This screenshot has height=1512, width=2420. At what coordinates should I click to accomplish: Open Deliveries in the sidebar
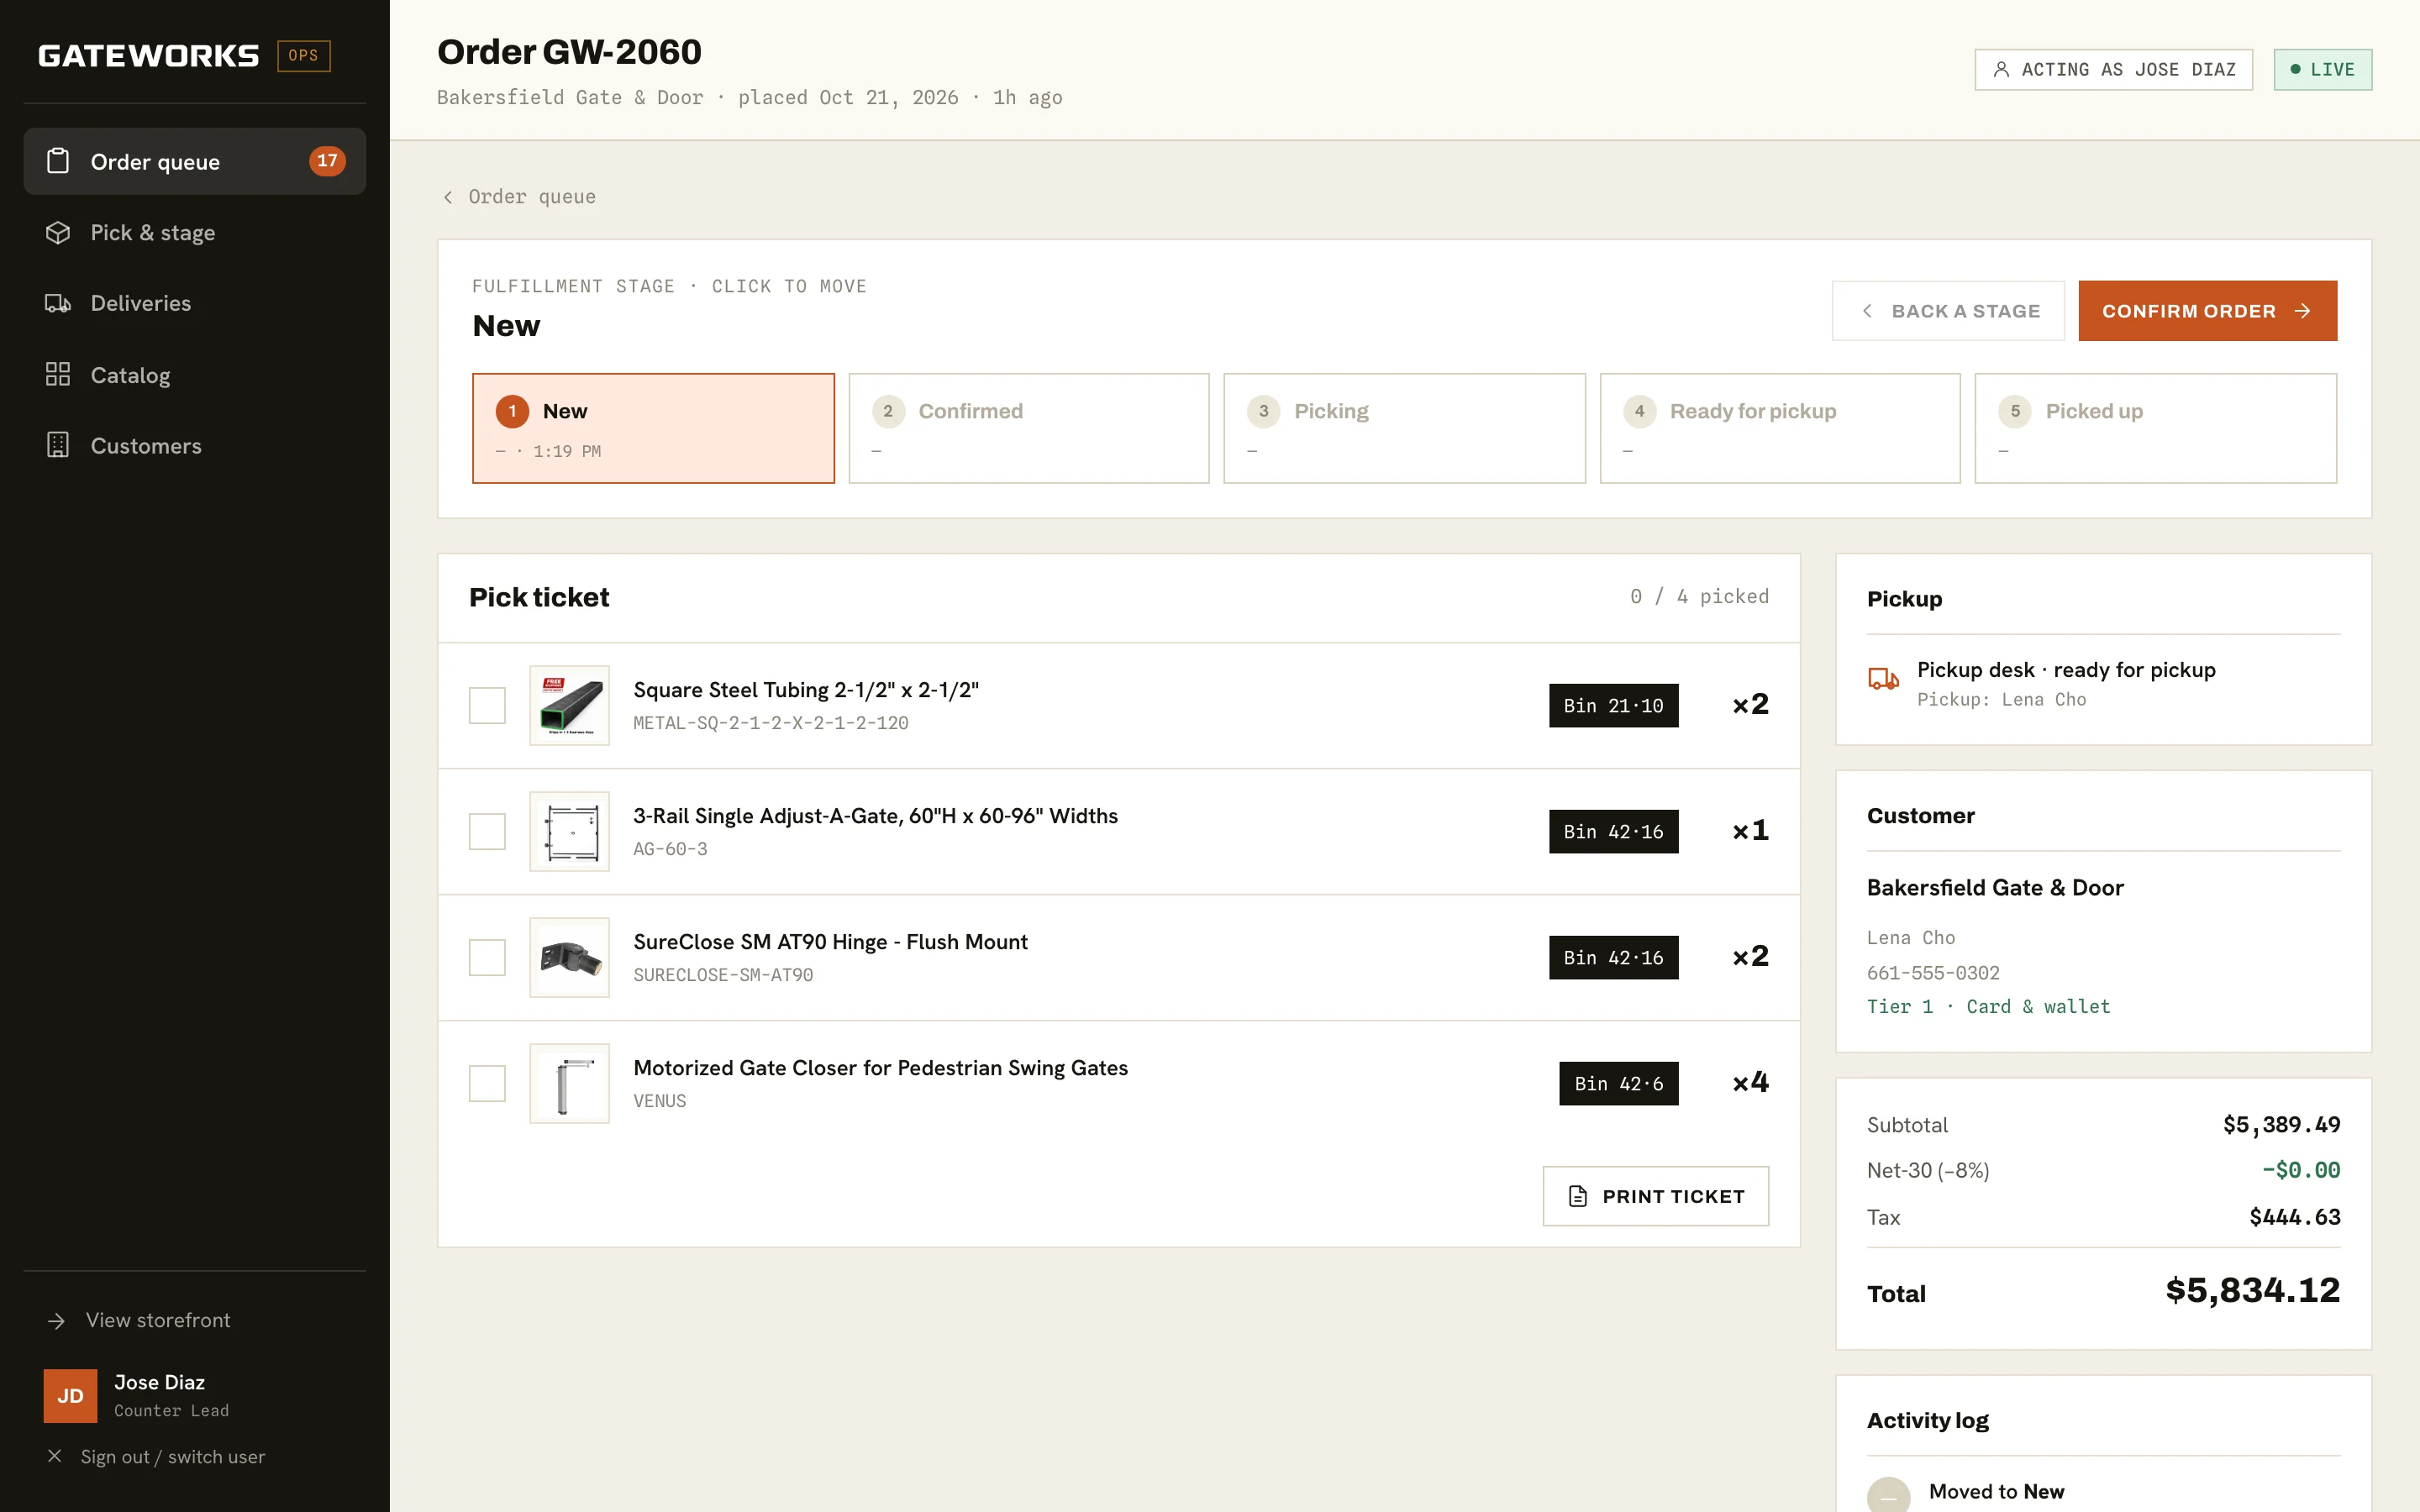point(194,303)
